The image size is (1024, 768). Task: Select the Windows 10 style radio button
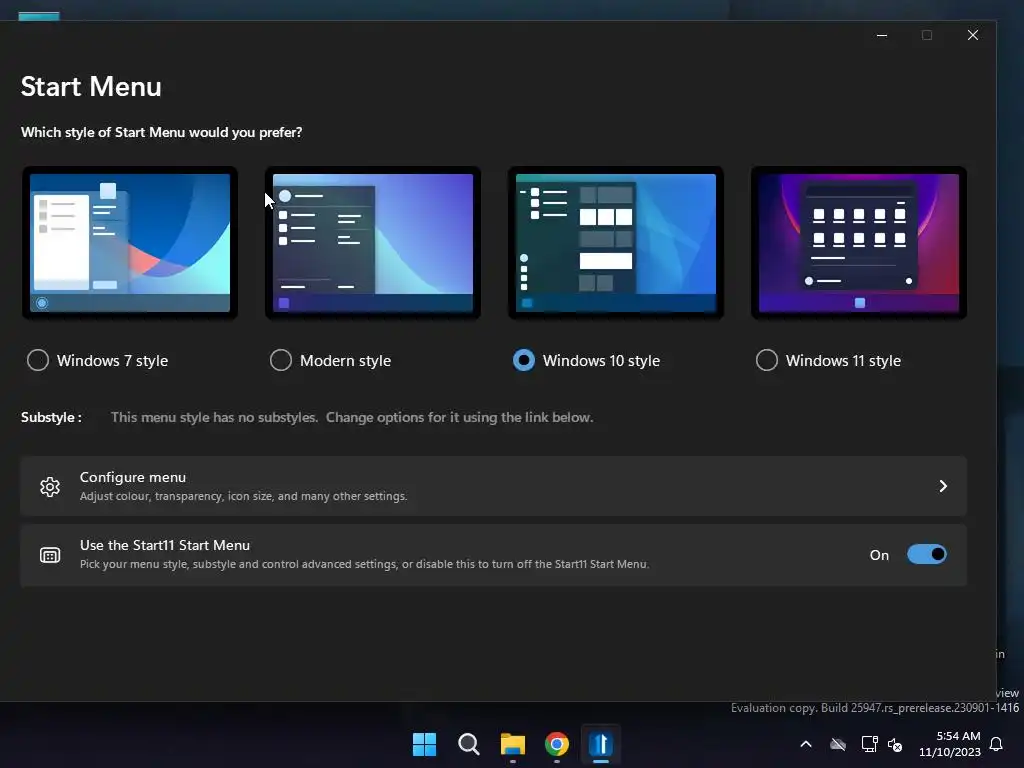[524, 360]
